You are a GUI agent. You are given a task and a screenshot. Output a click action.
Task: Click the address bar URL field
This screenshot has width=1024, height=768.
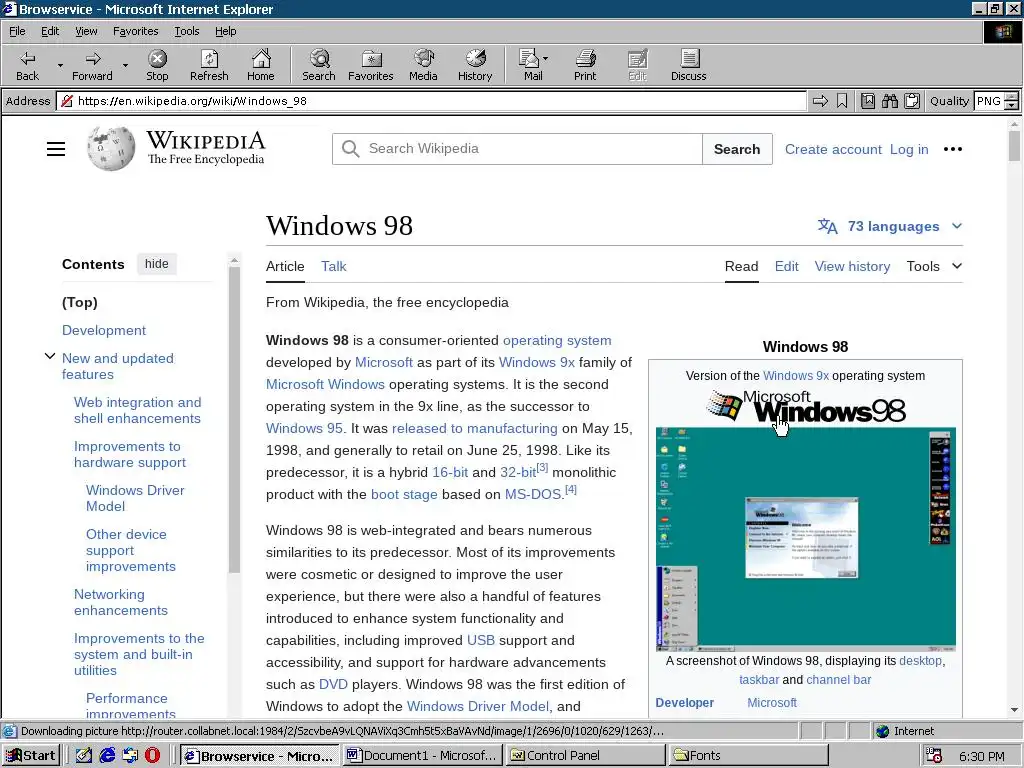(431, 101)
